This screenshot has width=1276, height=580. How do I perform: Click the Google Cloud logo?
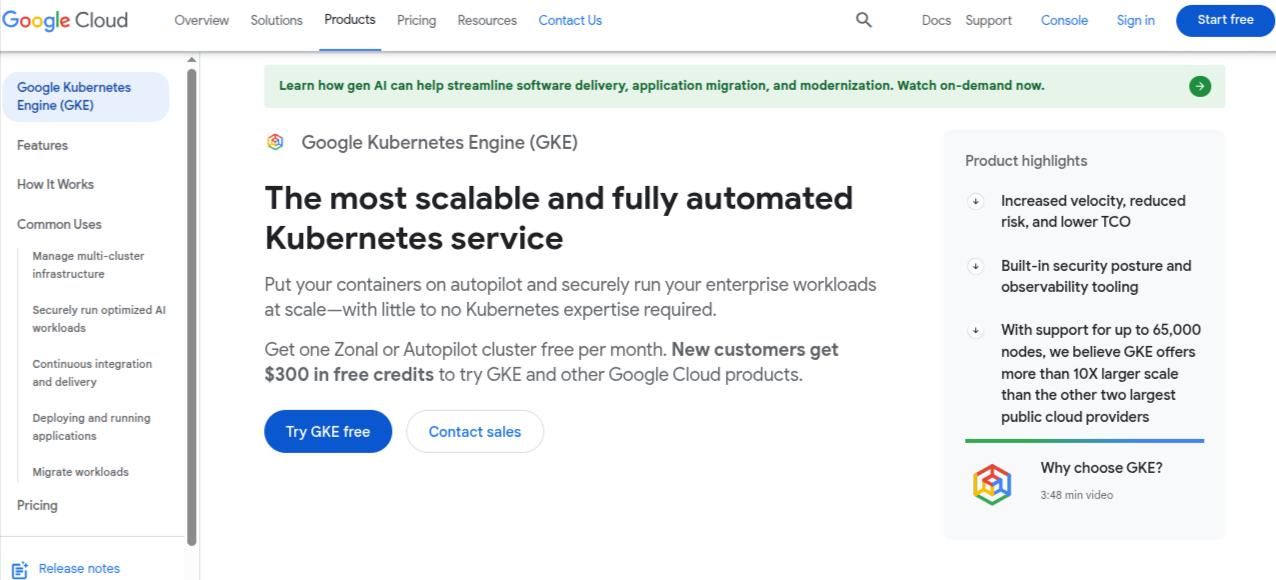point(65,20)
